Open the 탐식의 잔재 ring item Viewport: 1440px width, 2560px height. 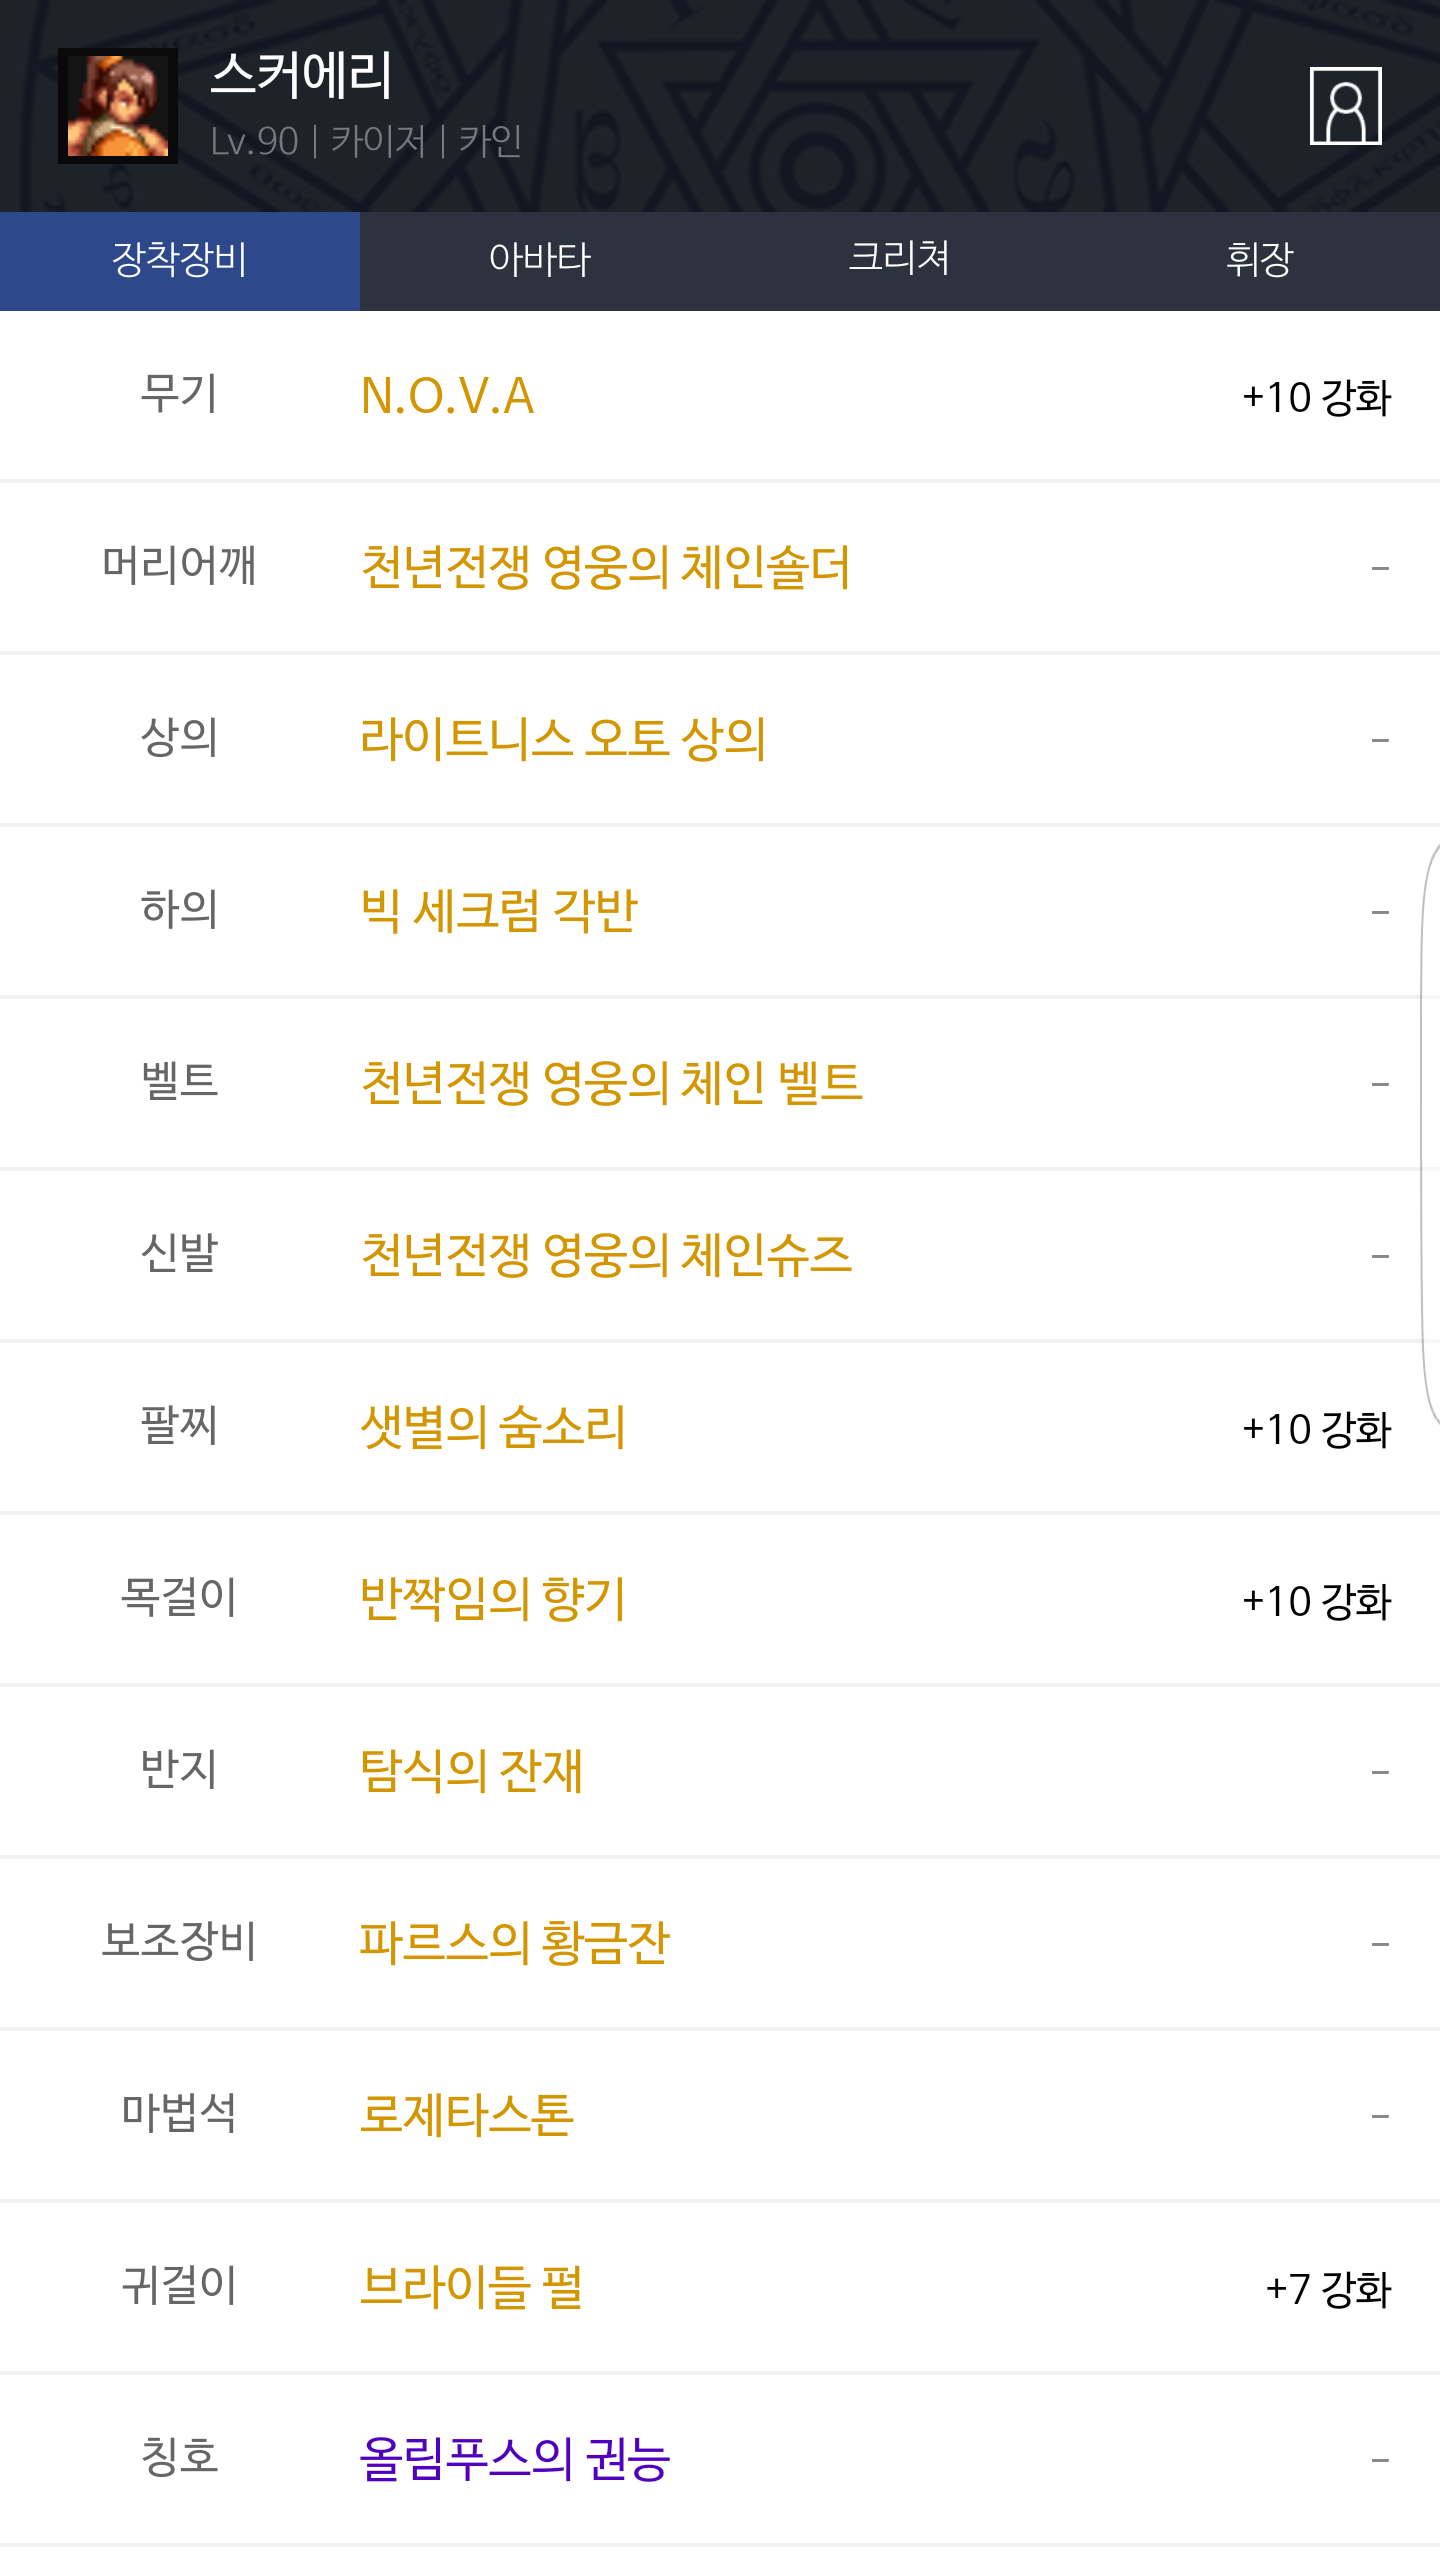pyautogui.click(x=471, y=1771)
